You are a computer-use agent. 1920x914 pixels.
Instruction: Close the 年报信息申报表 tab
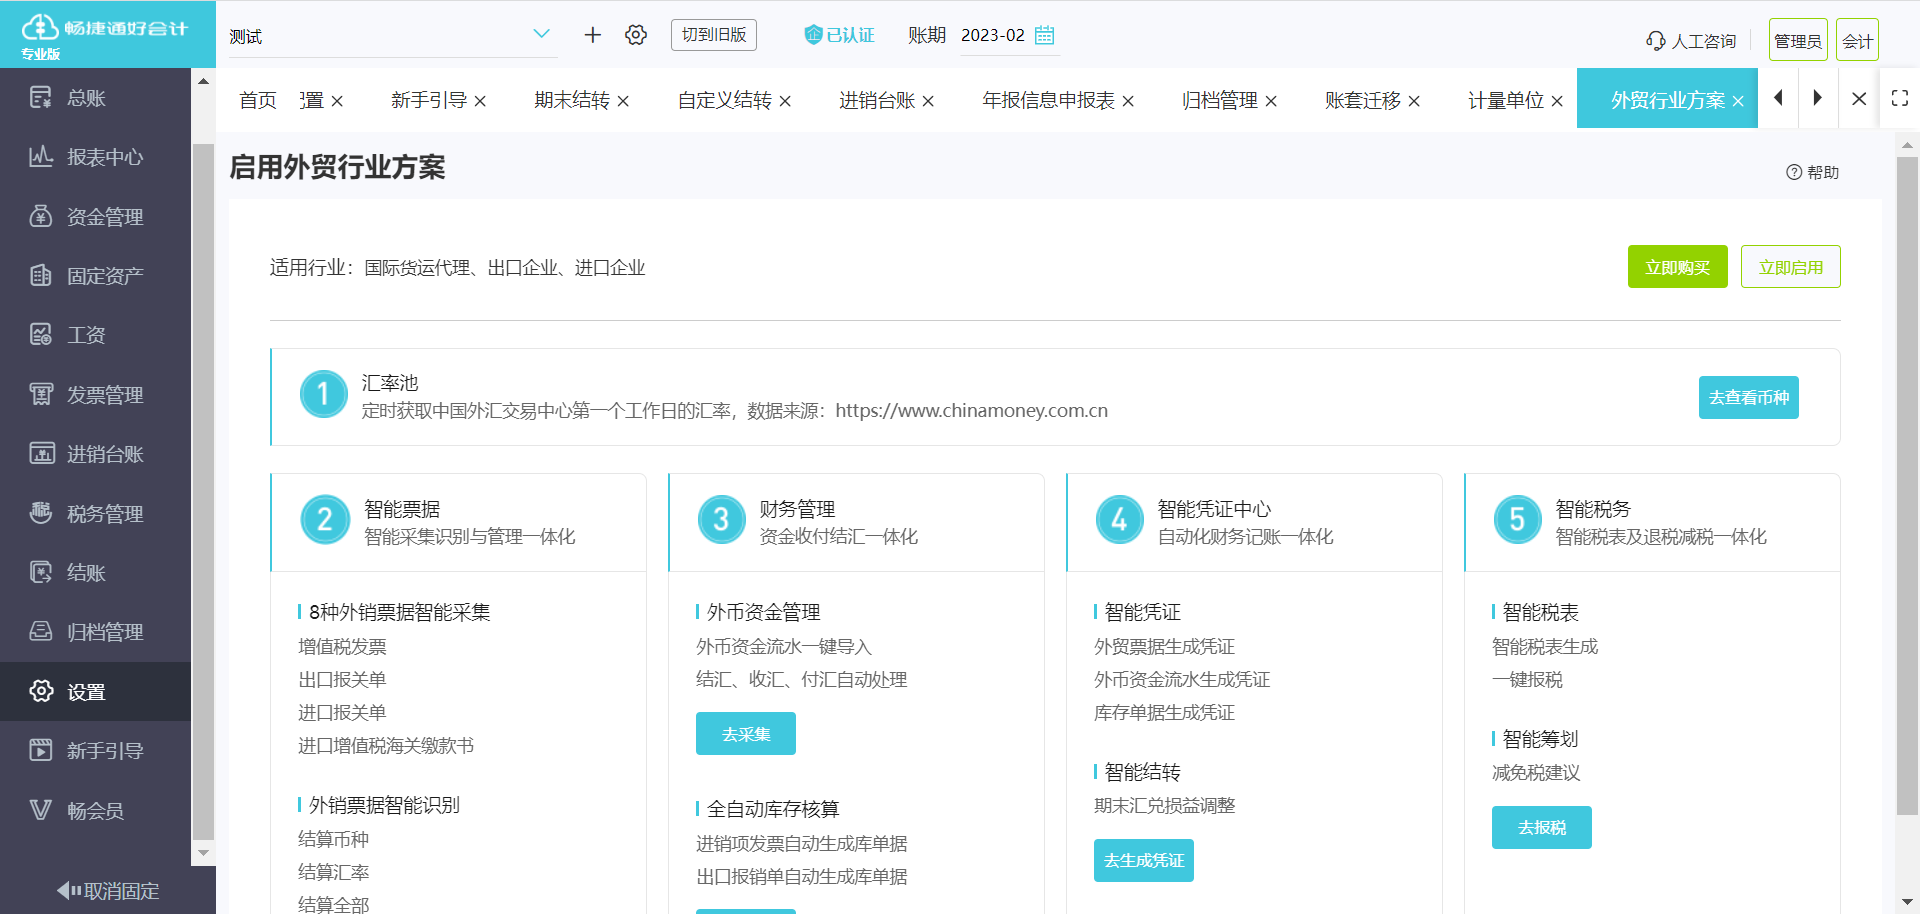coord(1128,101)
